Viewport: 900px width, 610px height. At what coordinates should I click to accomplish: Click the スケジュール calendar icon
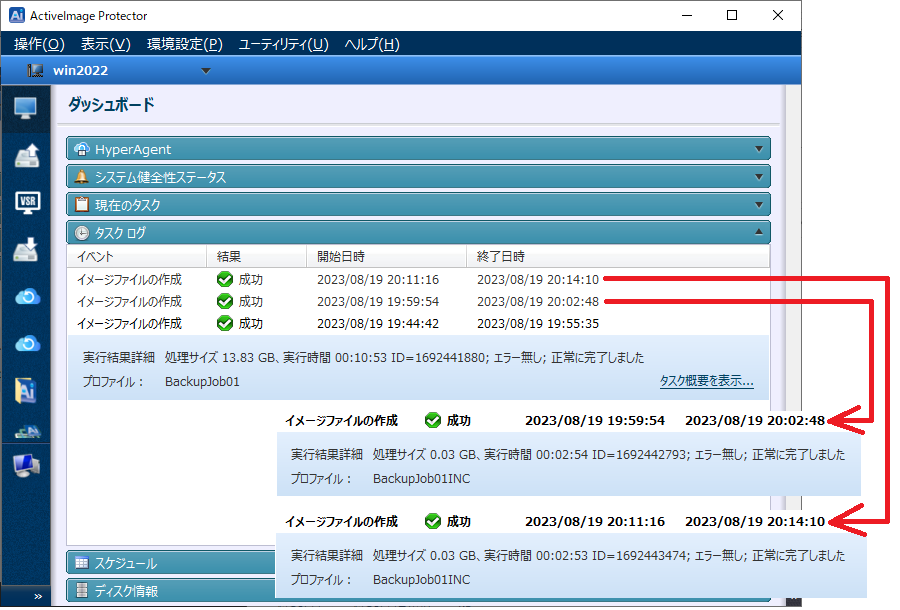coord(82,563)
